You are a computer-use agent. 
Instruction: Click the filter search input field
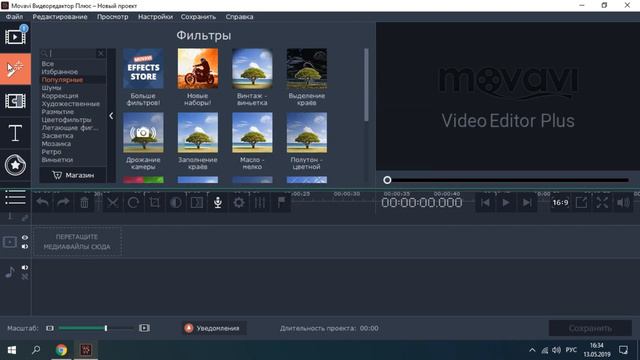(72, 53)
